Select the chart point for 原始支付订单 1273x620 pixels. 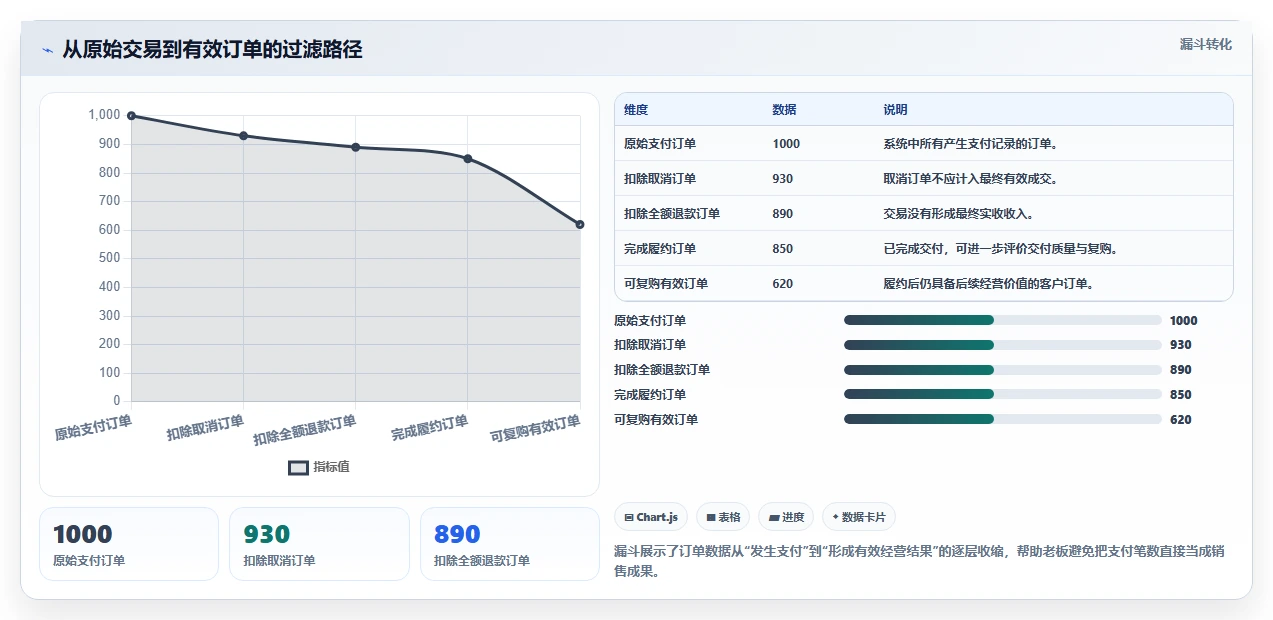pyautogui.click(x=131, y=116)
